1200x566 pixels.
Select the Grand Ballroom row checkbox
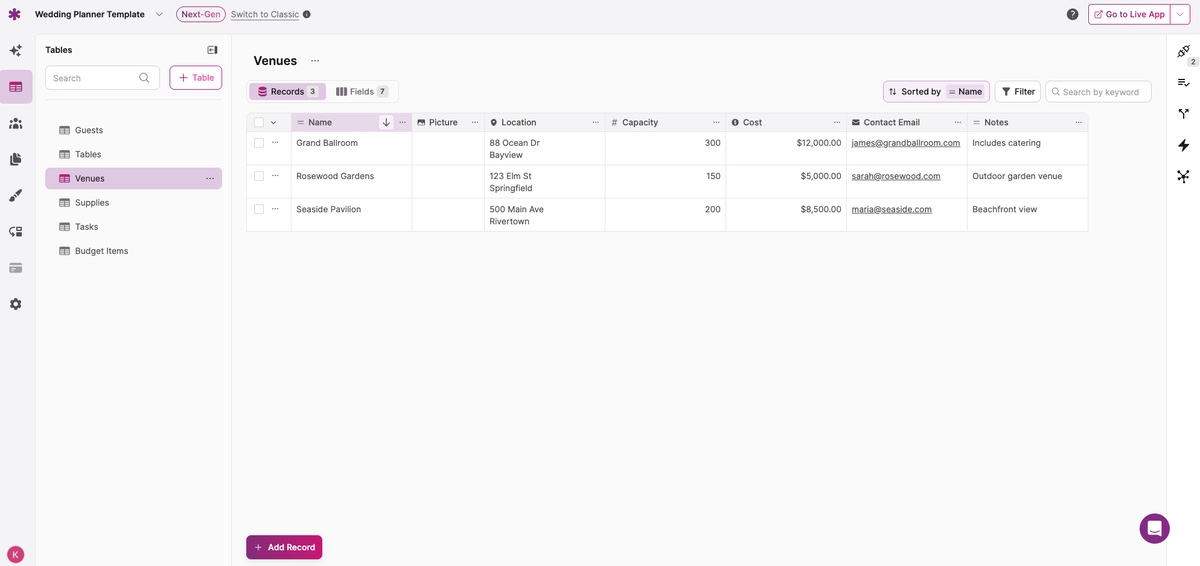259,143
